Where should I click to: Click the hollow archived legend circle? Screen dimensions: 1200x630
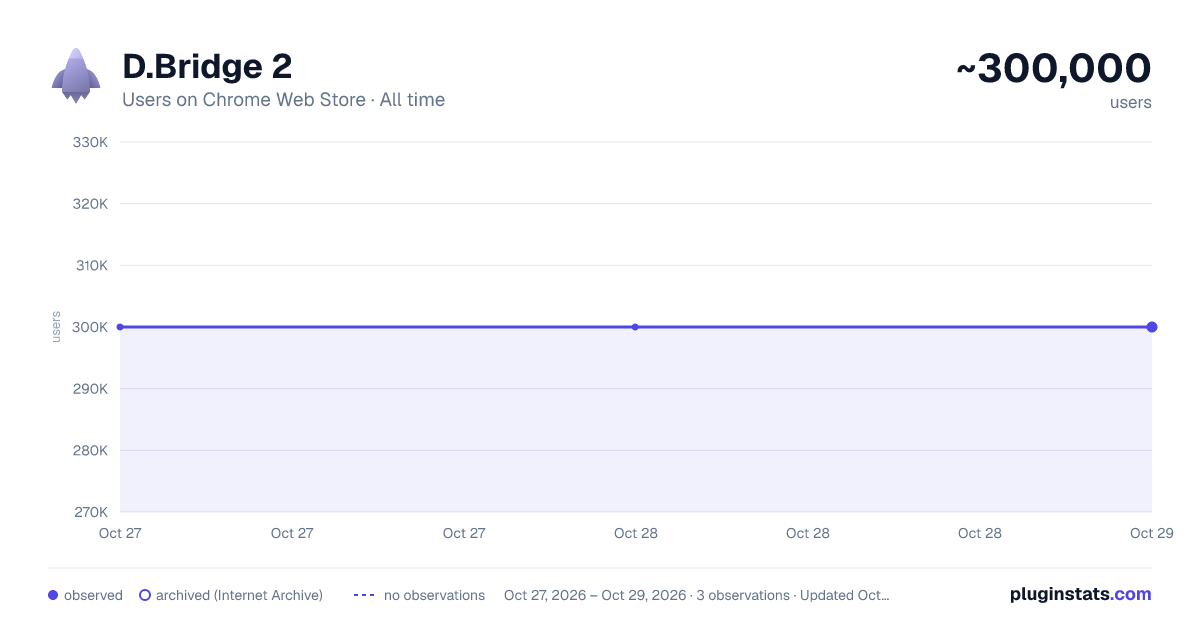145,595
